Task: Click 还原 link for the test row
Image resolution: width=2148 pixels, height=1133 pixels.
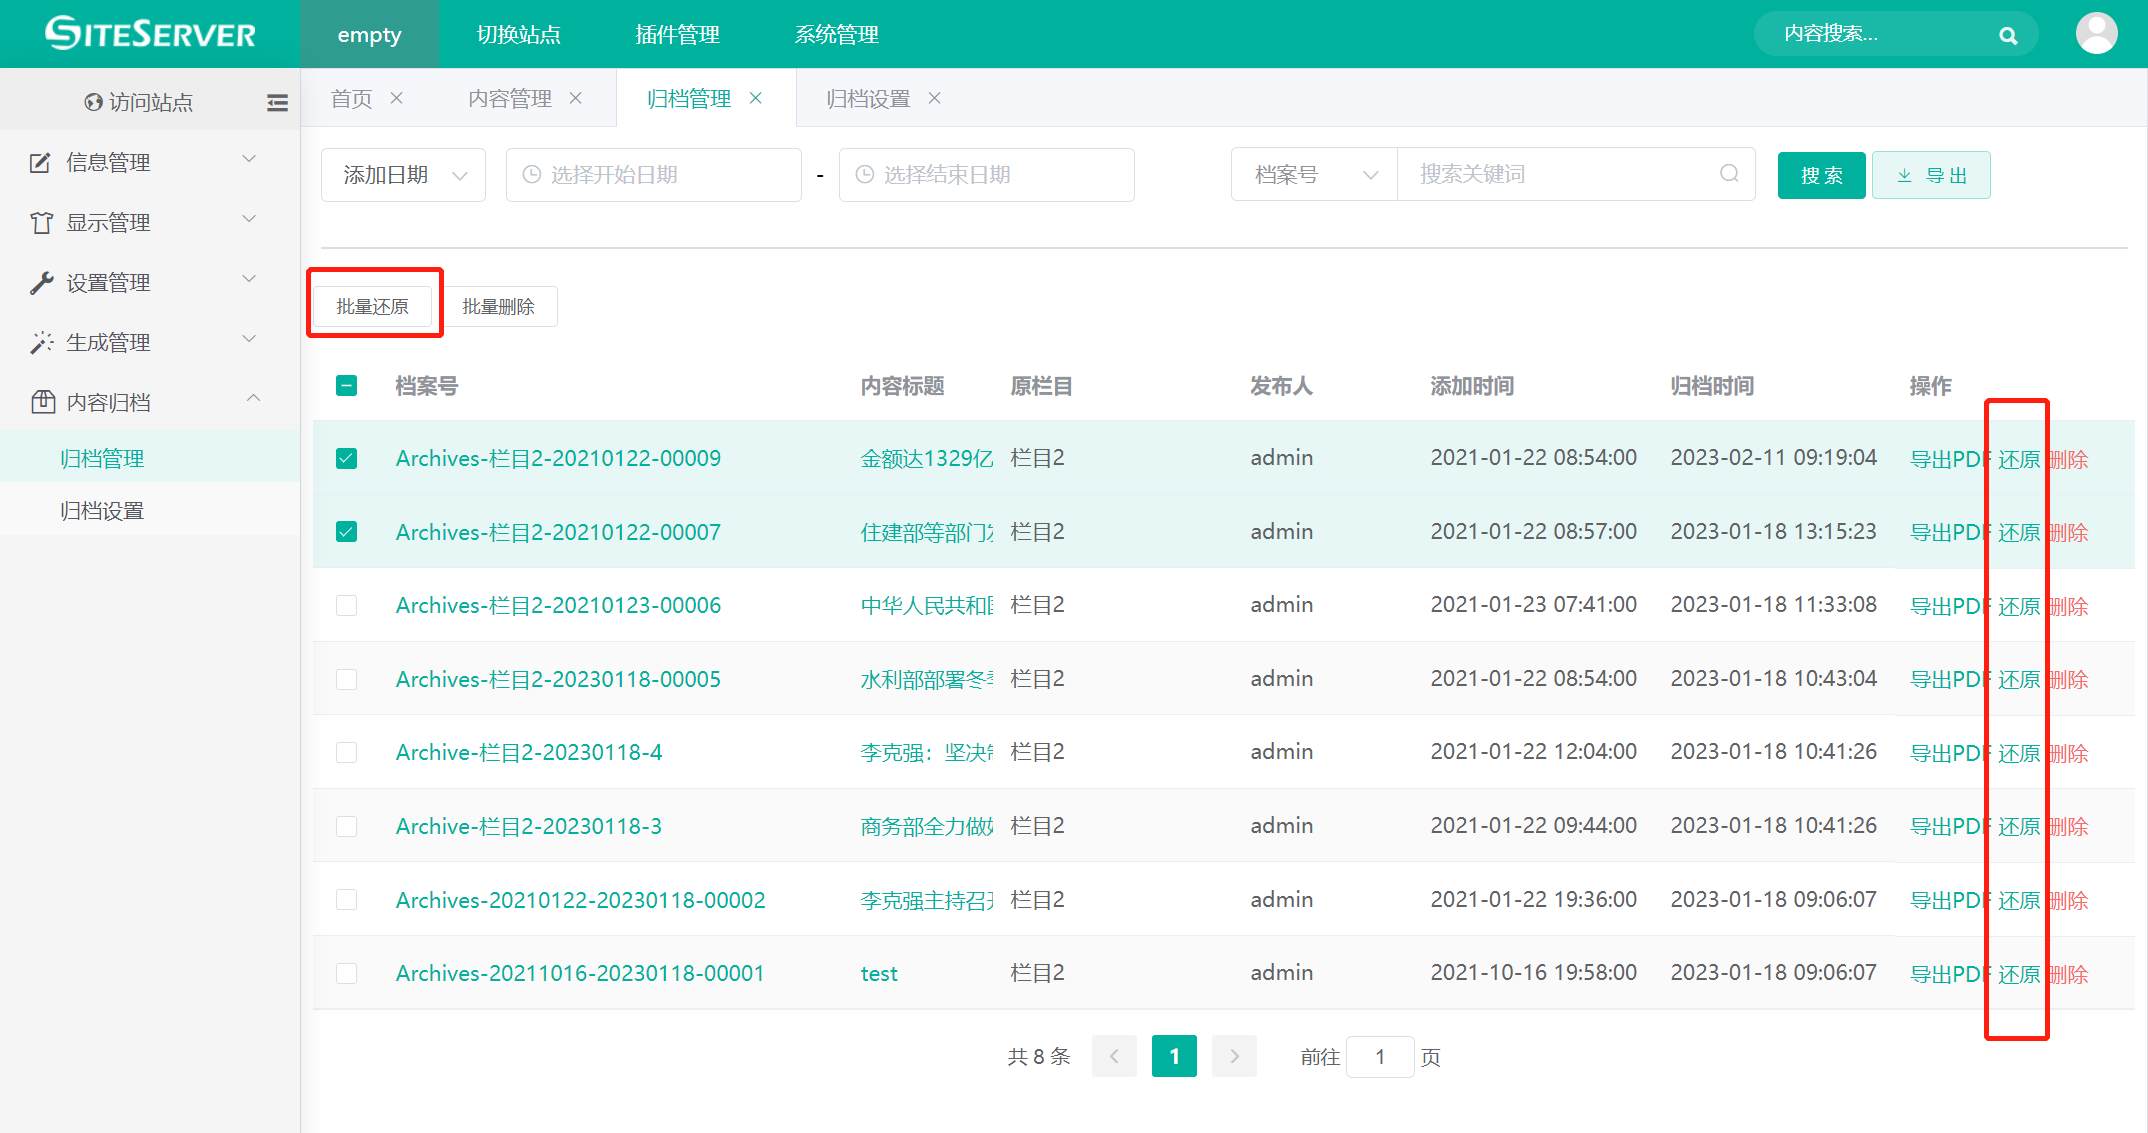Action: [2018, 974]
